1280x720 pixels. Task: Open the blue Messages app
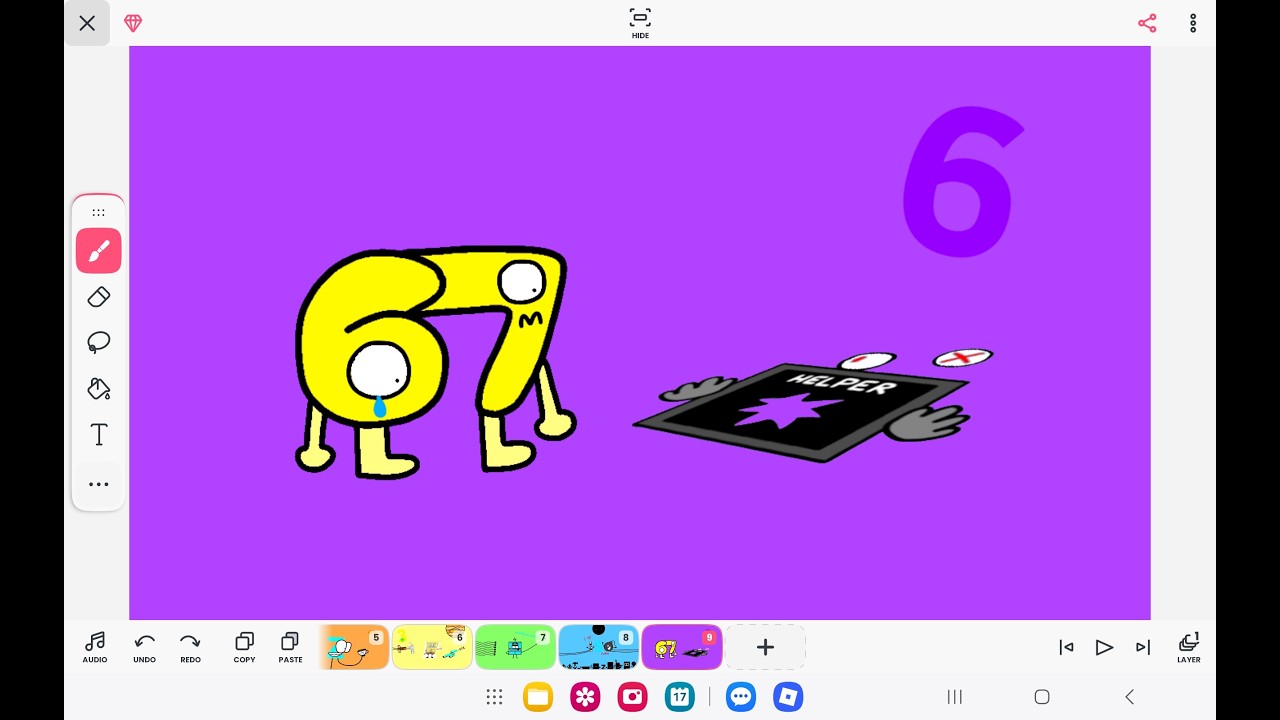click(741, 697)
